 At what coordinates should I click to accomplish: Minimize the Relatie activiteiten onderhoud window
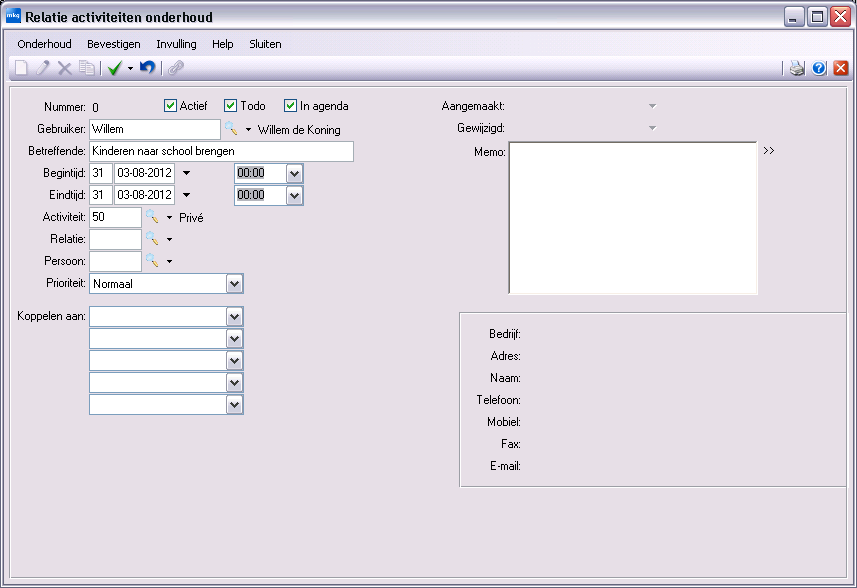pyautogui.click(x=794, y=17)
